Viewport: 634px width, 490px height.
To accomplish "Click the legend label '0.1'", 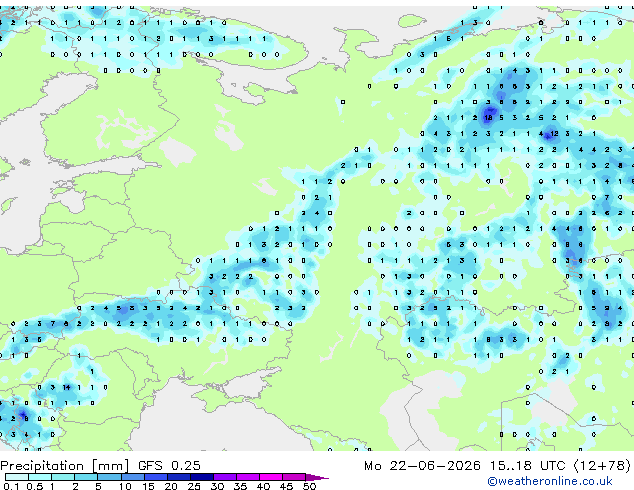I will click(x=11, y=486).
